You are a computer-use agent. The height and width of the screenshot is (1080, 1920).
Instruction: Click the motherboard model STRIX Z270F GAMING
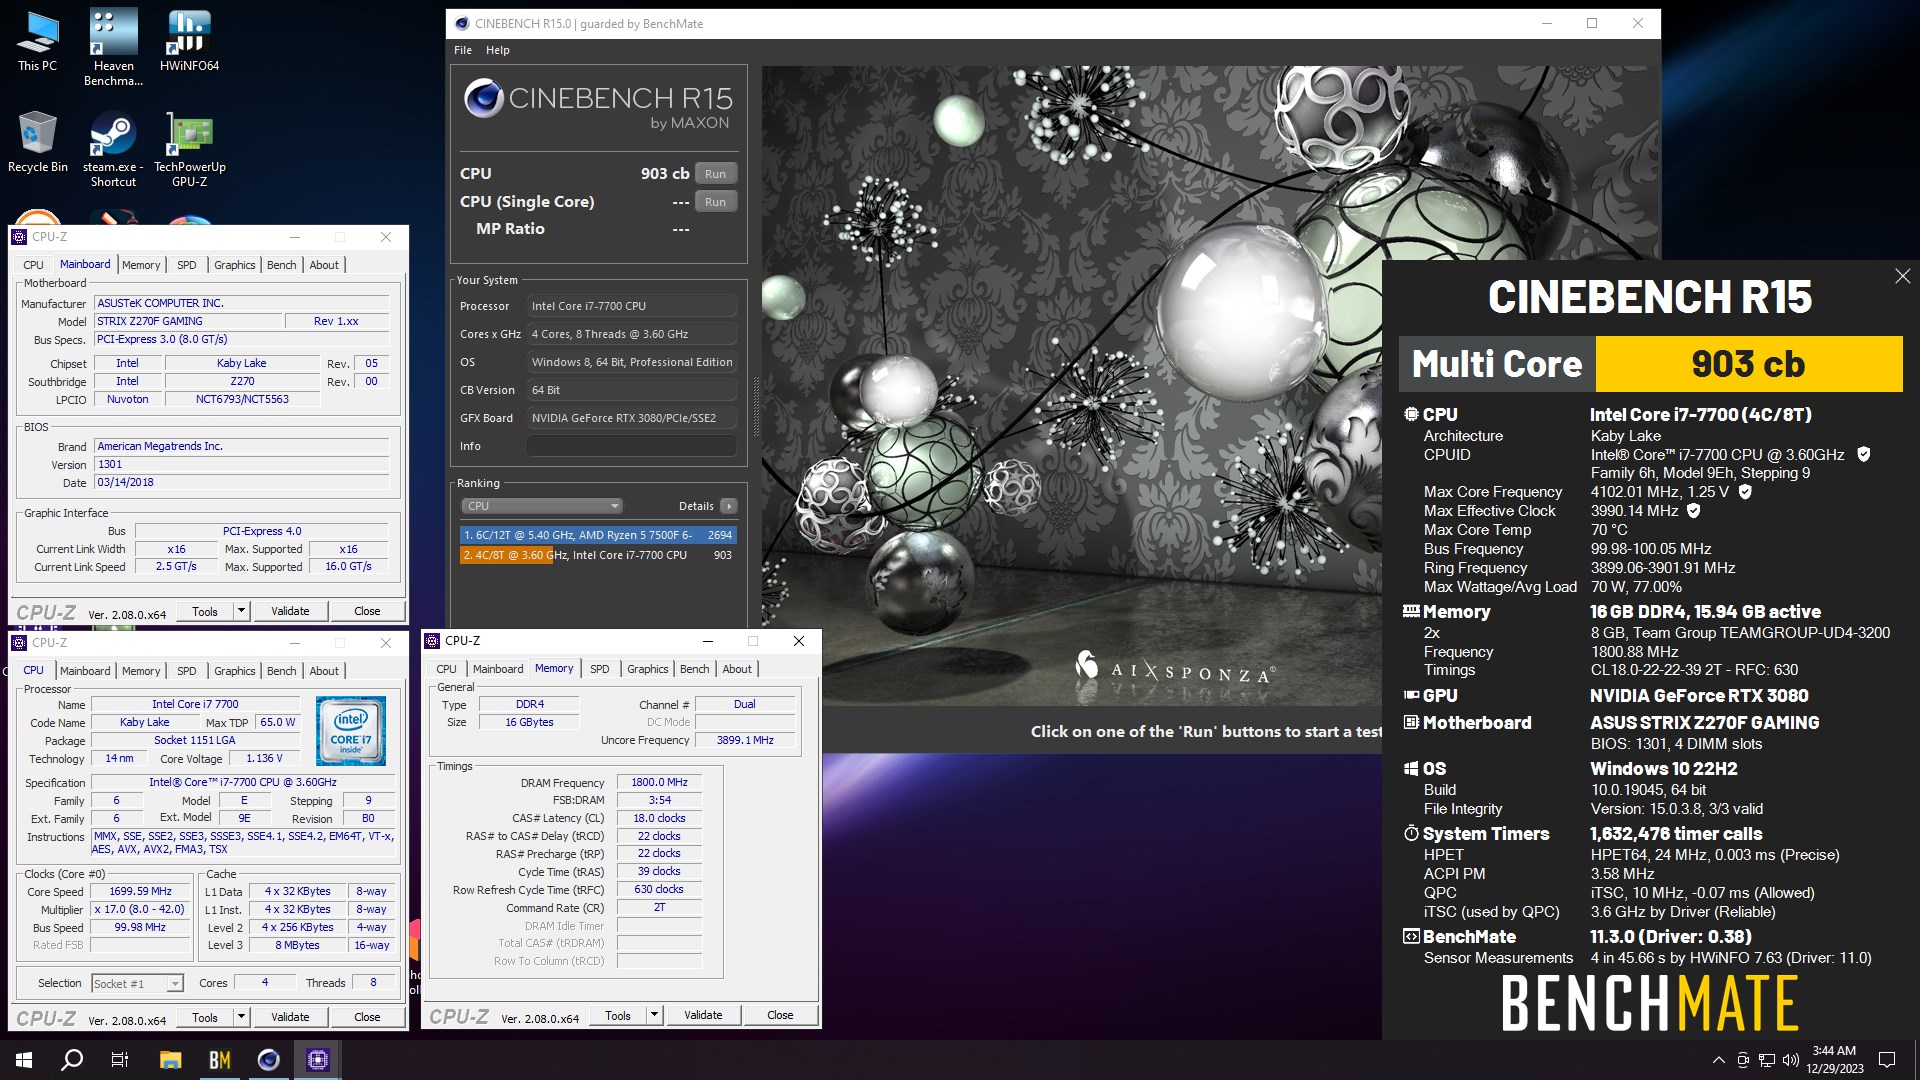[x=188, y=321]
